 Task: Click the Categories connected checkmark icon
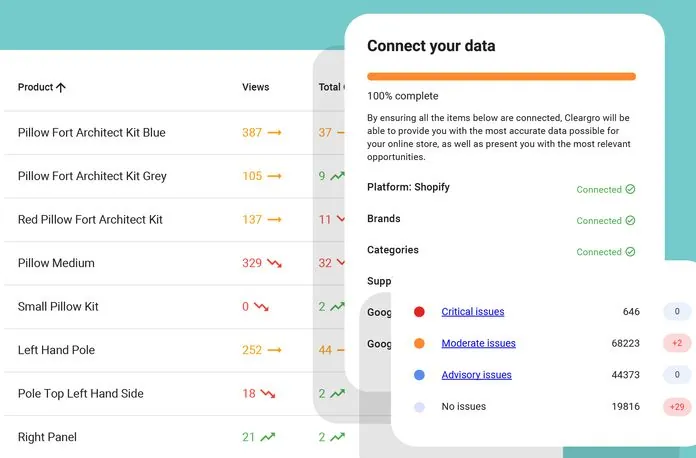(631, 252)
